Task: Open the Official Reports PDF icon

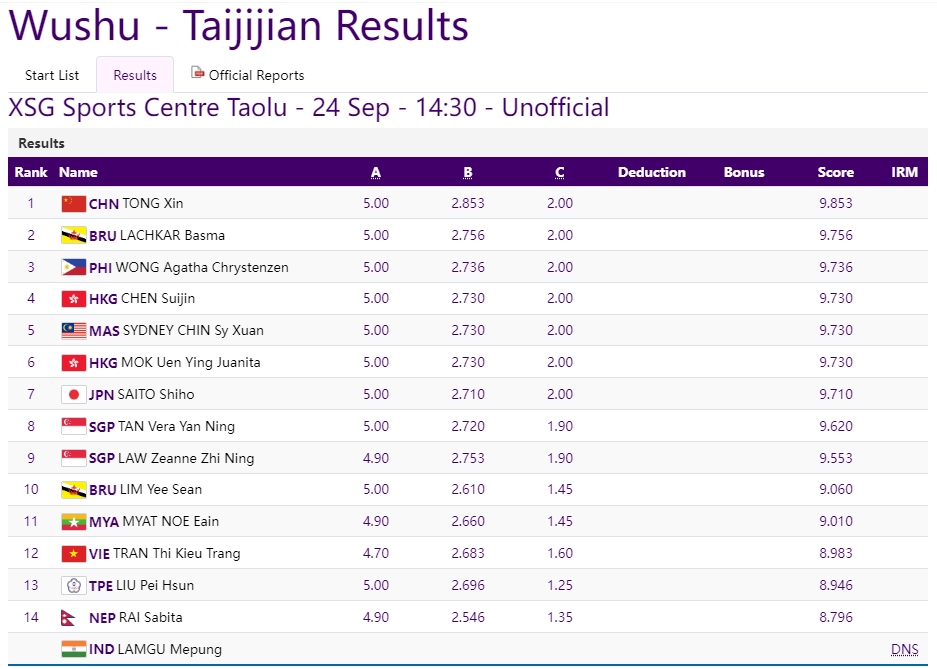Action: click(x=197, y=73)
